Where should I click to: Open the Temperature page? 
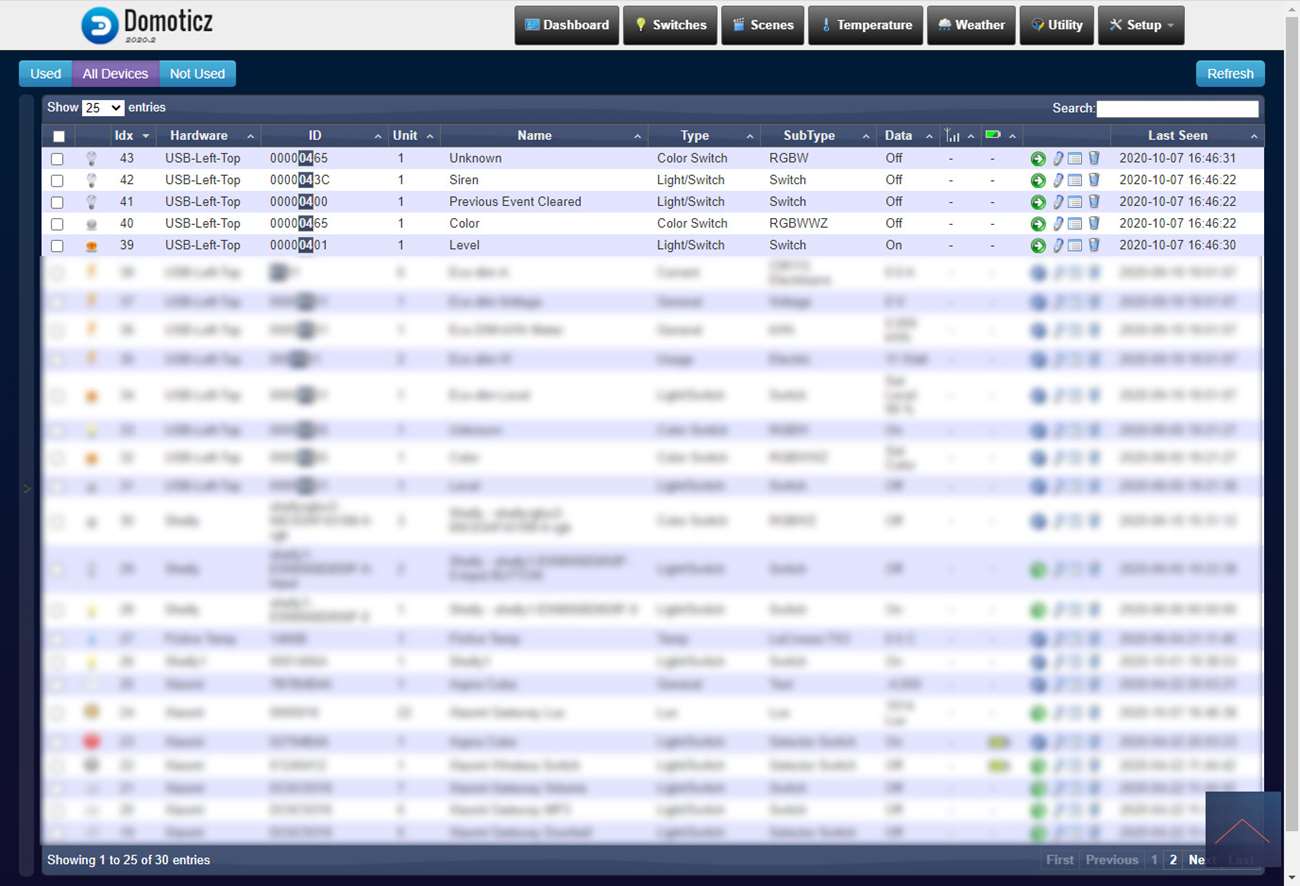[x=866, y=25]
